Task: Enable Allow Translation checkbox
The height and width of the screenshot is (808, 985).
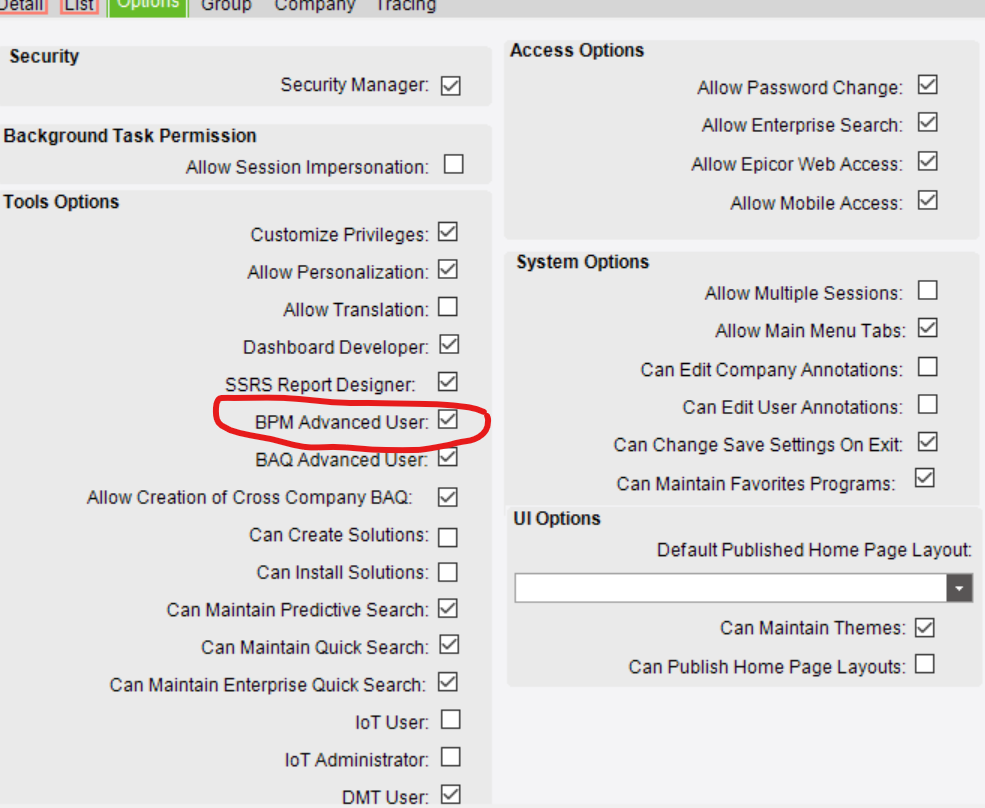Action: click(448, 307)
